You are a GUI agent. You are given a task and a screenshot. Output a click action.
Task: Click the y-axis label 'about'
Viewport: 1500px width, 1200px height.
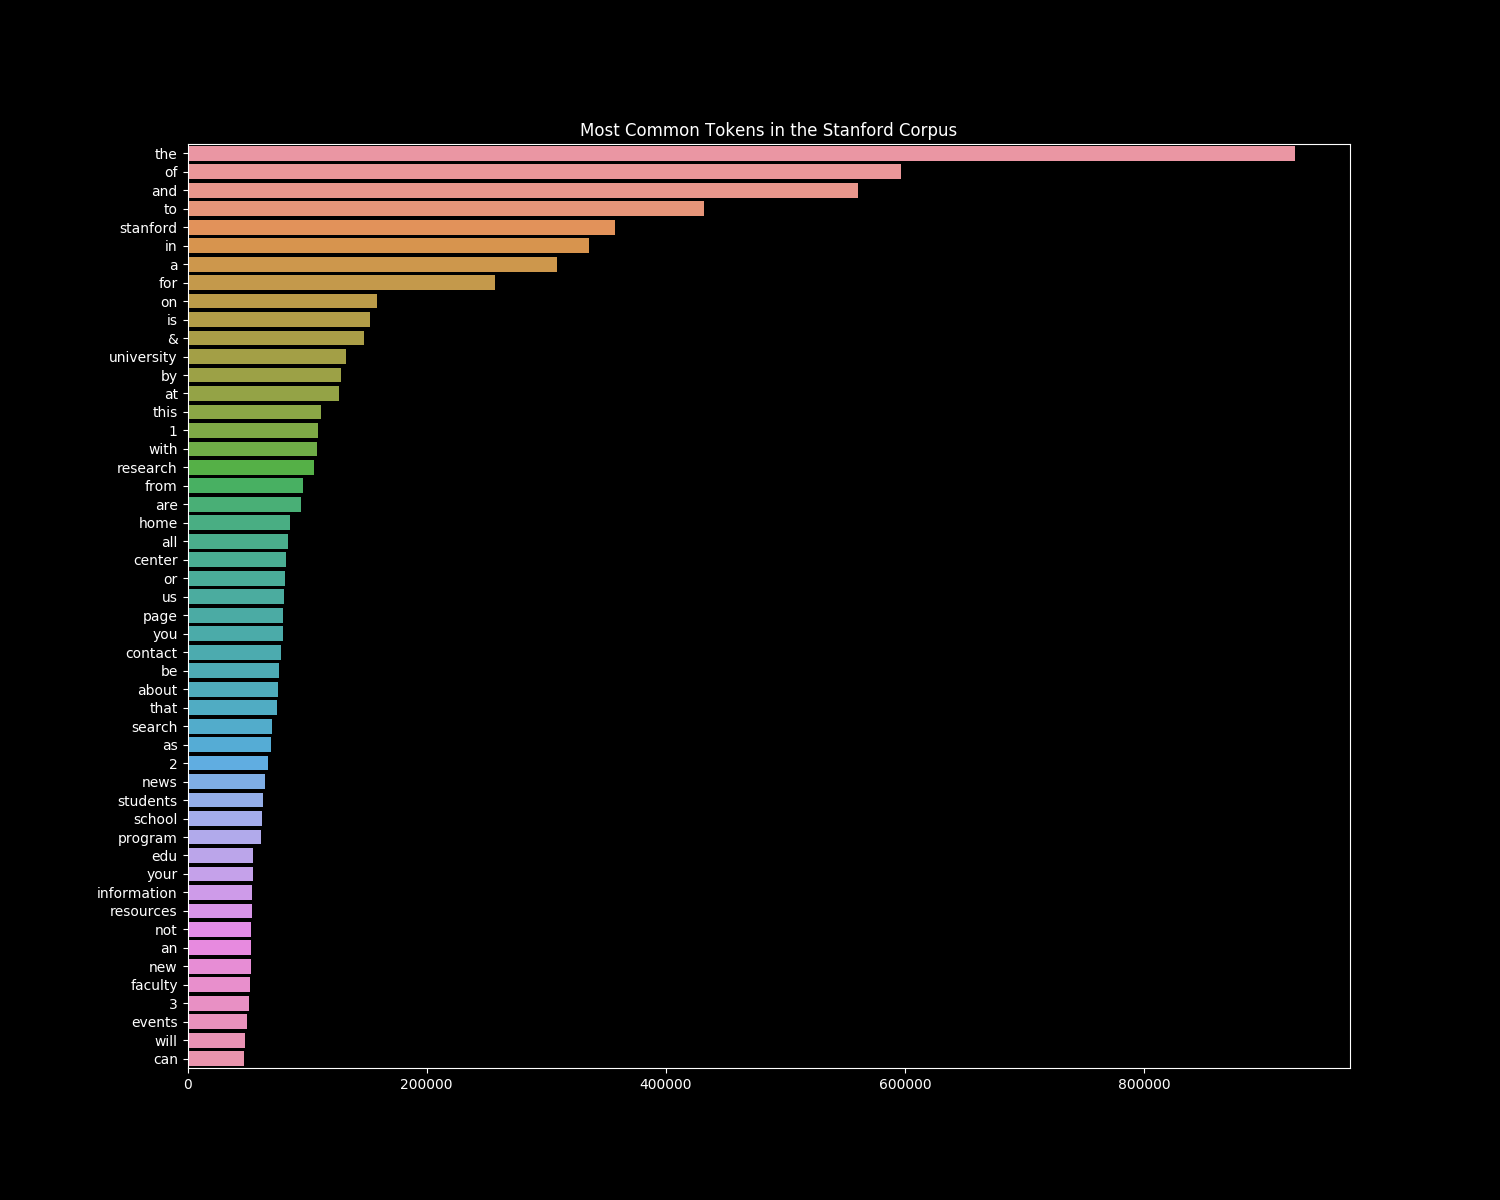(157, 690)
